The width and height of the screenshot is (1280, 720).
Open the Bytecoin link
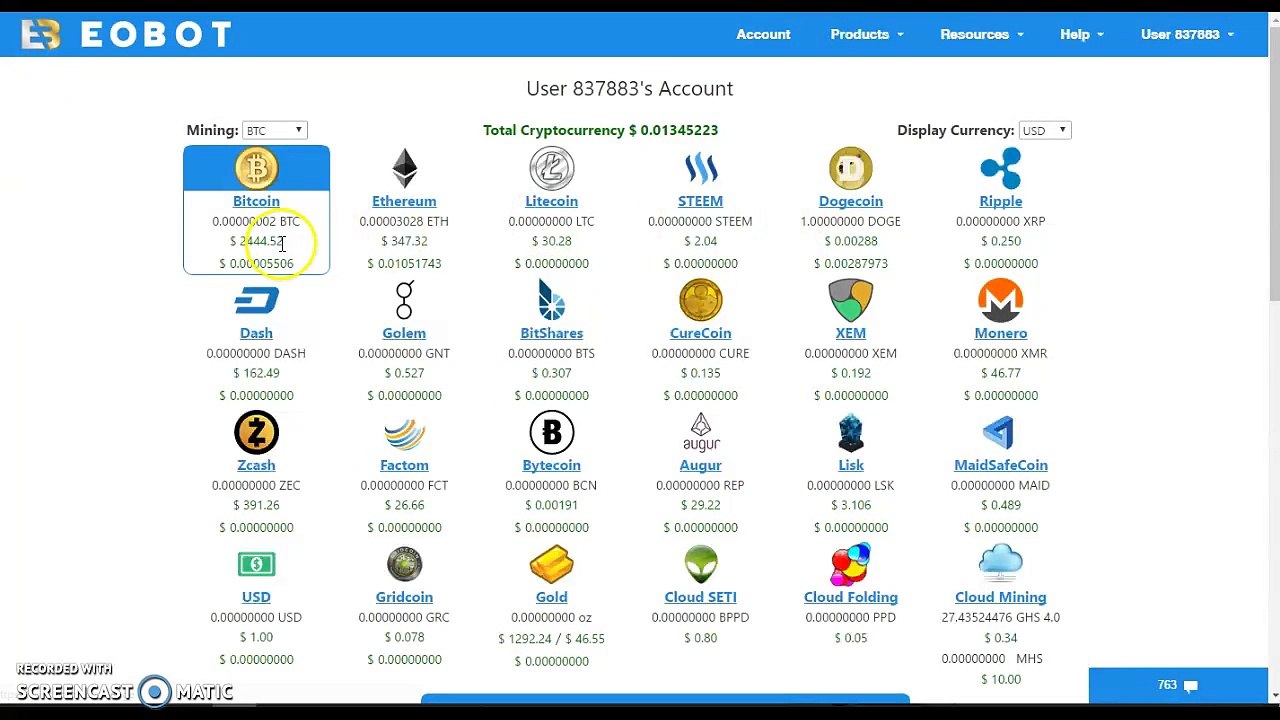(551, 465)
